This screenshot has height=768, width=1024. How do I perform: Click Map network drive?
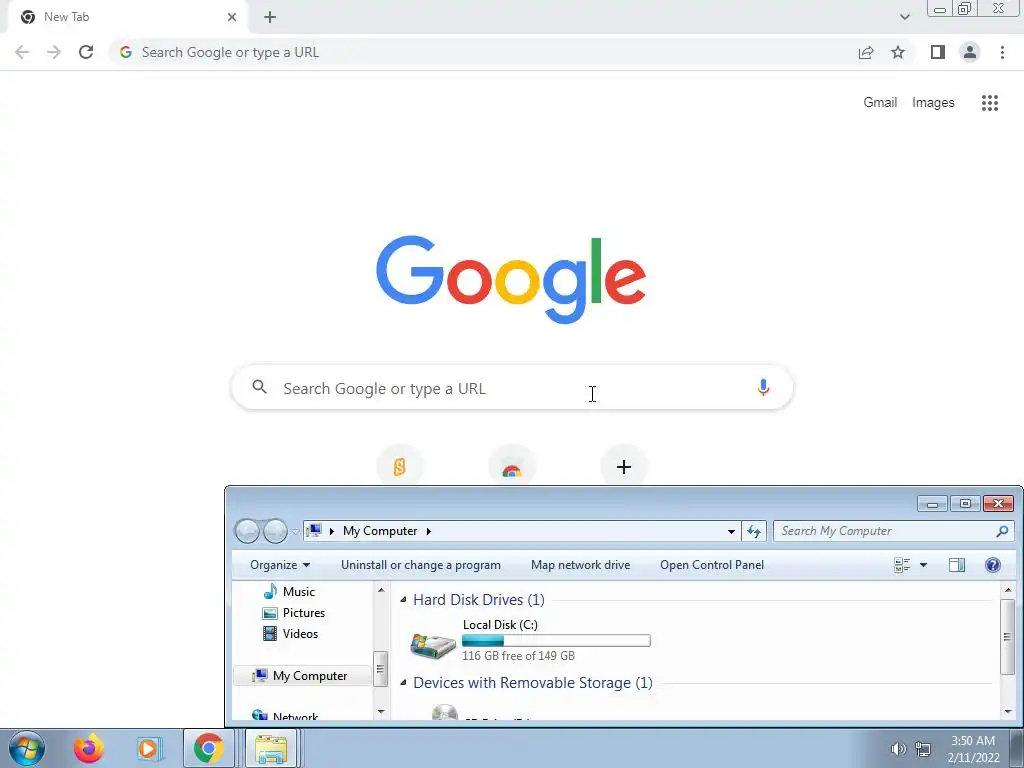[581, 565]
